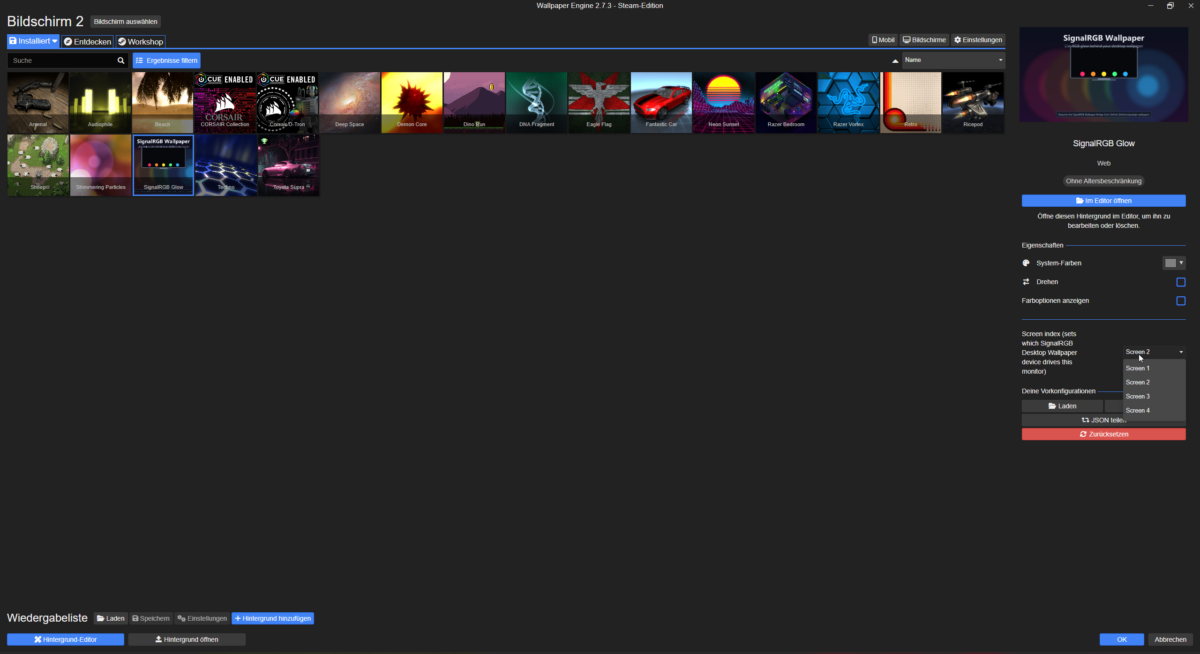Enable the Drehen checkbox

pos(1181,282)
